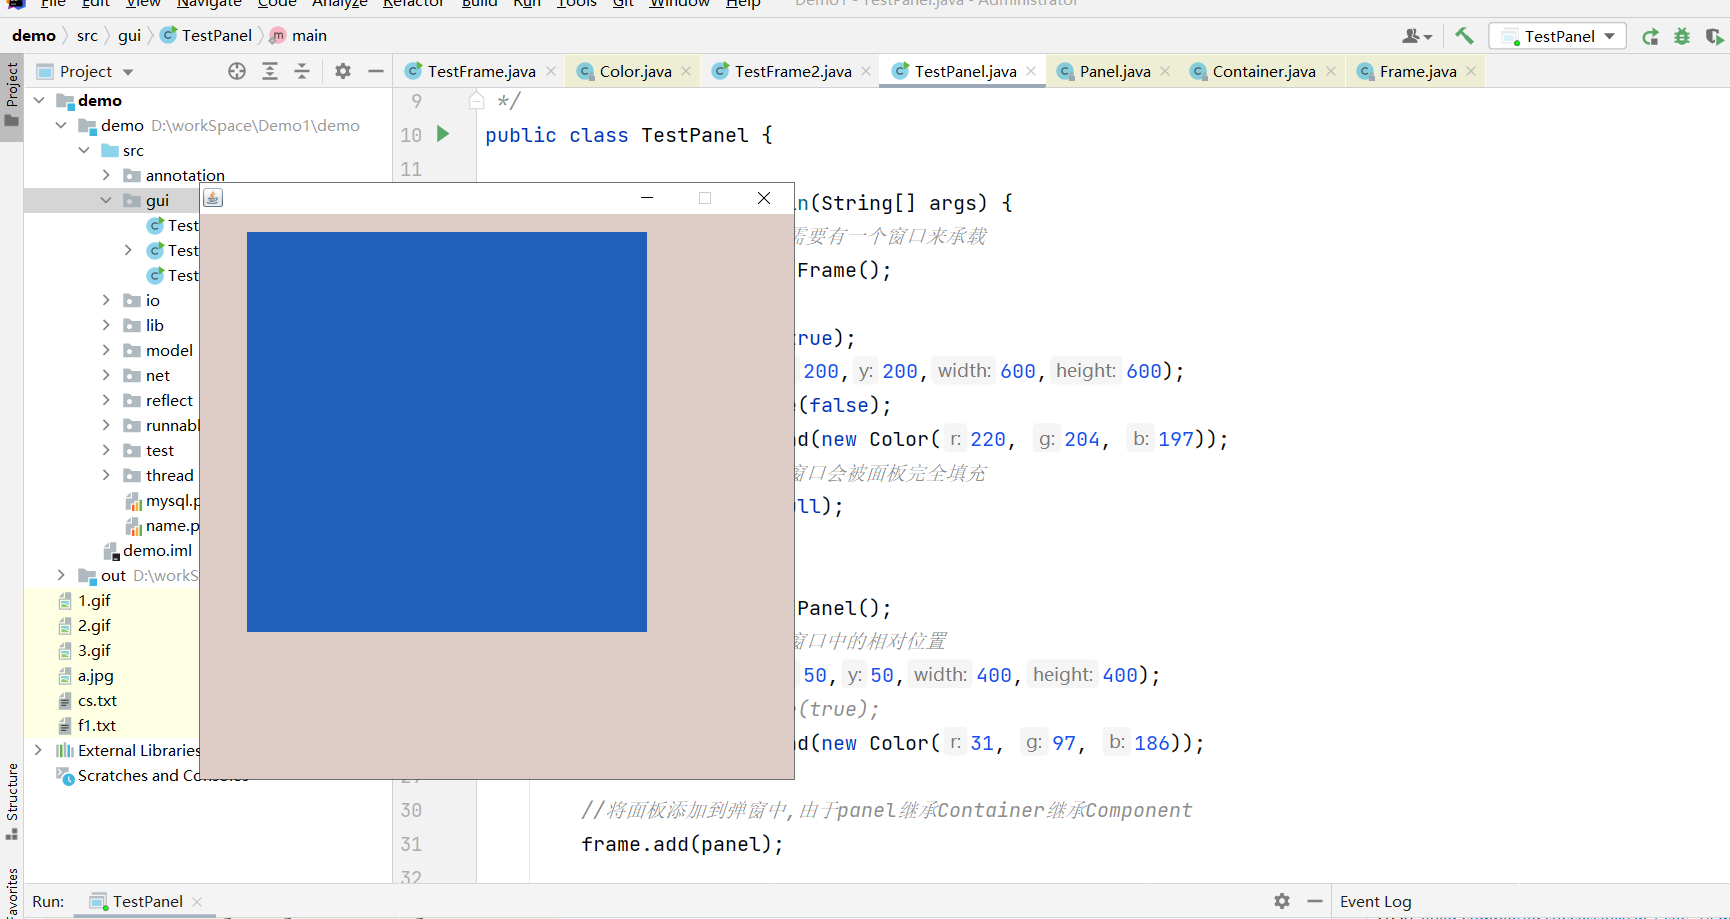Start debugging with the bug icon
The image size is (1730, 919).
pyautogui.click(x=1682, y=37)
